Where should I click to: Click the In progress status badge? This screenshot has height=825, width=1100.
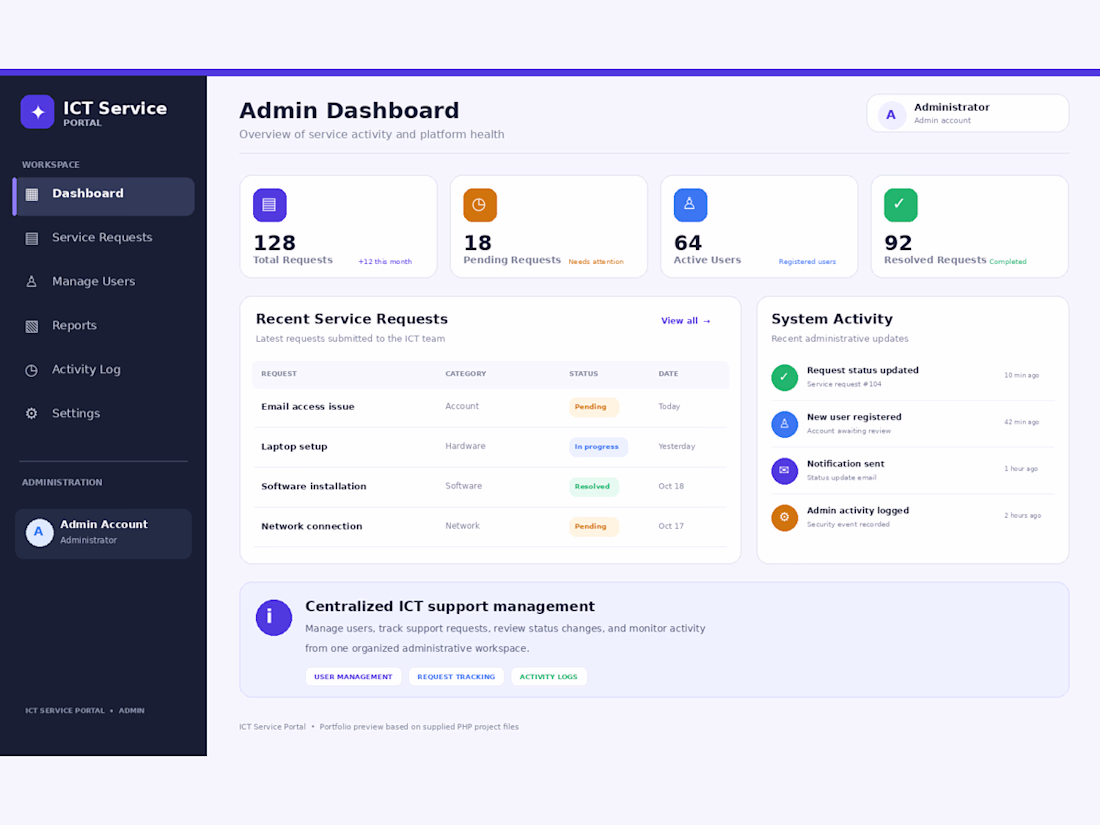[x=598, y=447]
